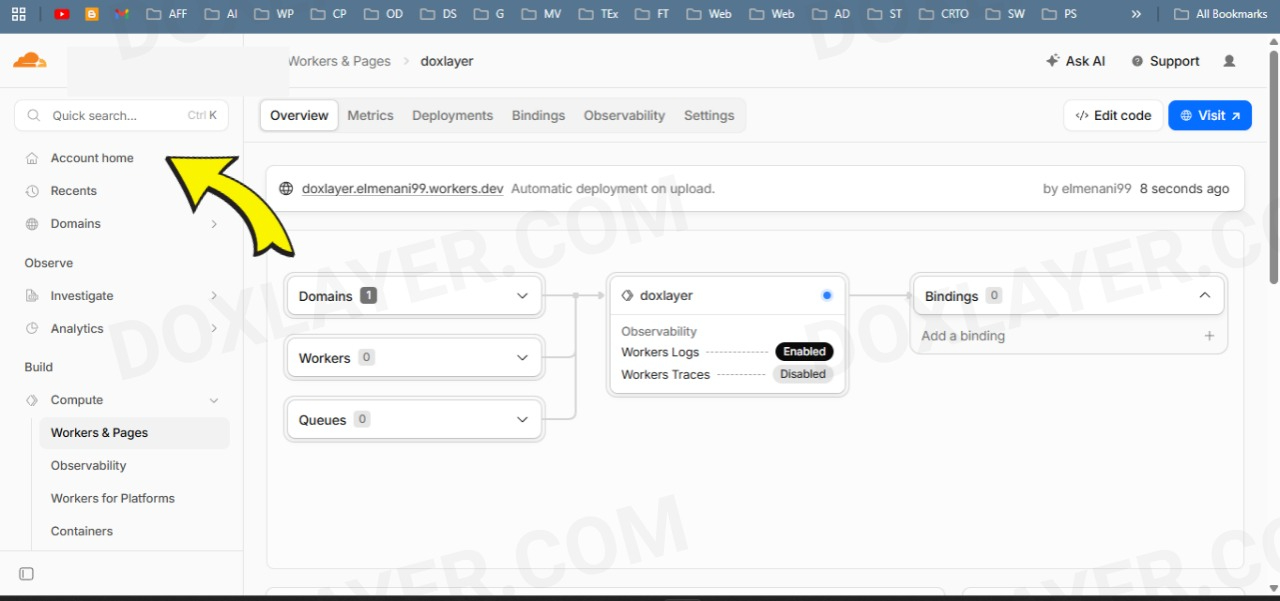This screenshot has width=1280, height=601.
Task: Click the Ask AI label
Action: (x=1085, y=61)
